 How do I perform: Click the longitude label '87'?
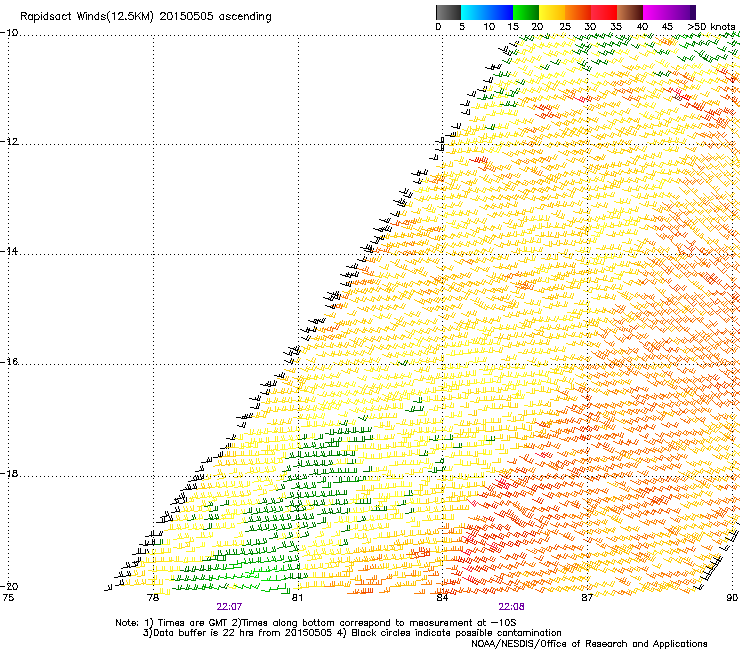click(587, 598)
